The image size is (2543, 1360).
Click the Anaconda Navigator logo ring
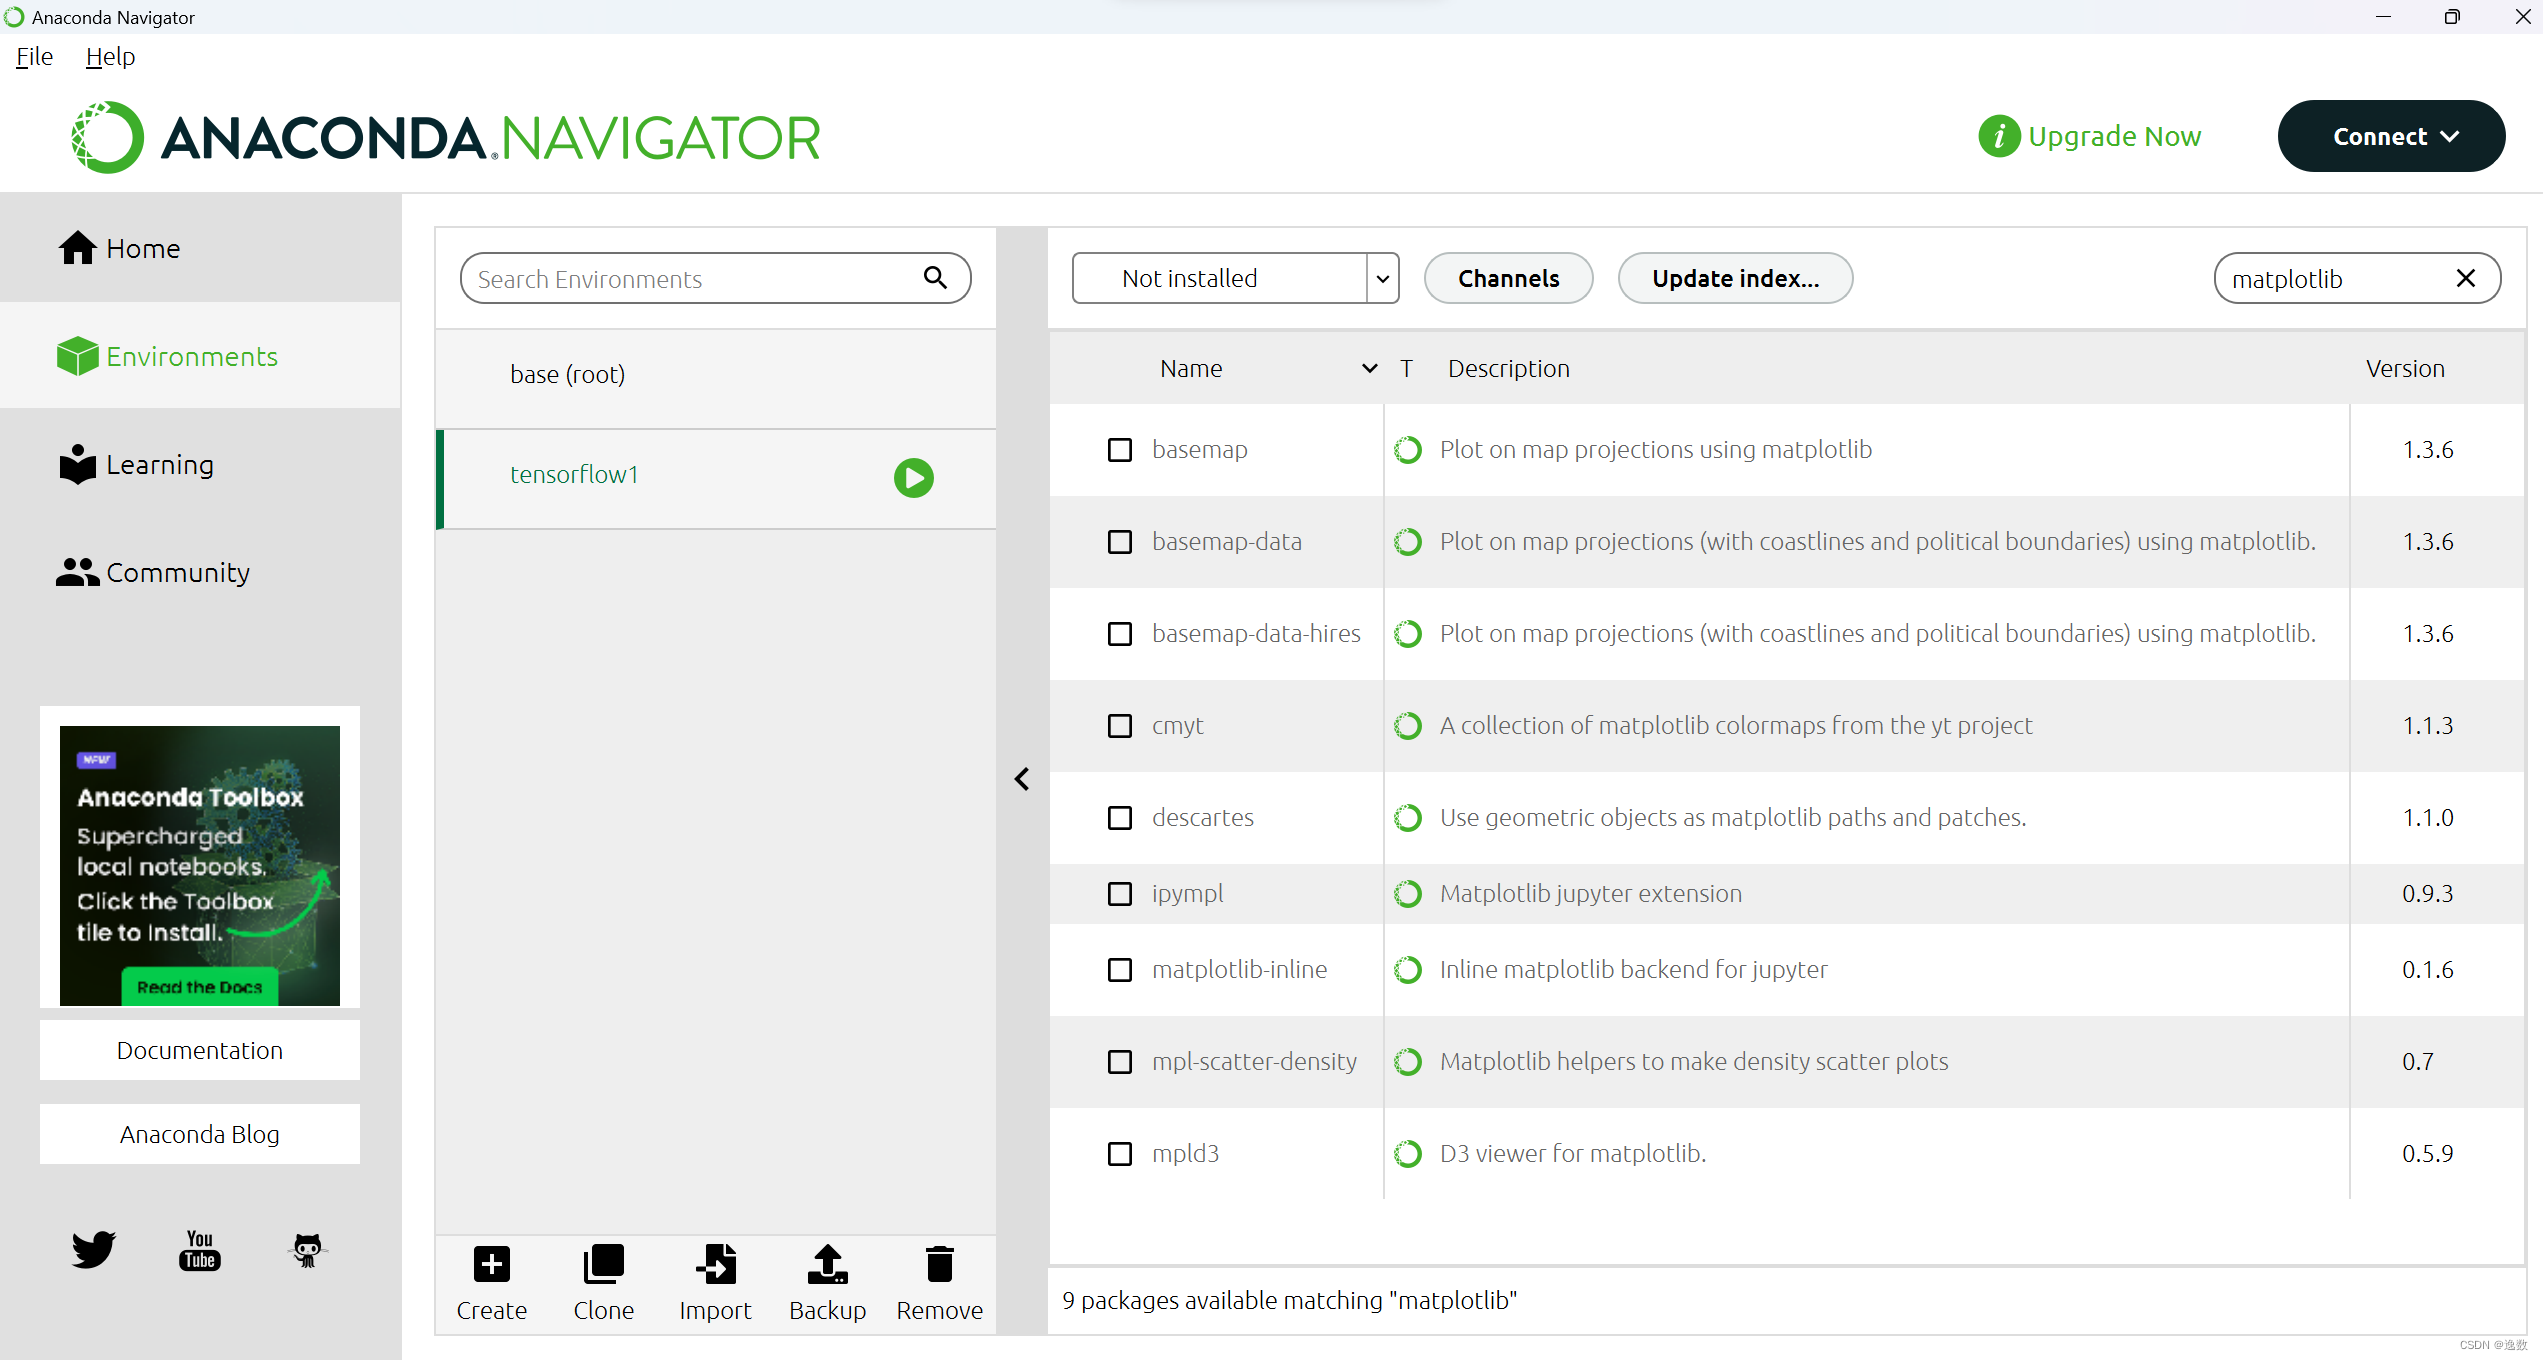point(107,137)
